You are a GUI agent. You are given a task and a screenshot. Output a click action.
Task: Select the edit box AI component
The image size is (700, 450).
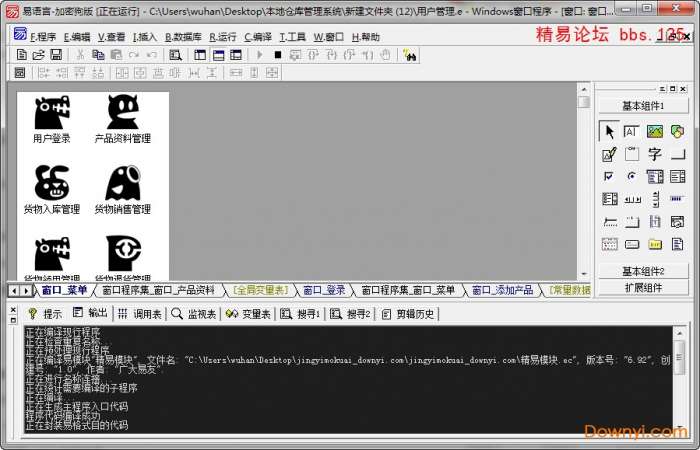(631, 131)
